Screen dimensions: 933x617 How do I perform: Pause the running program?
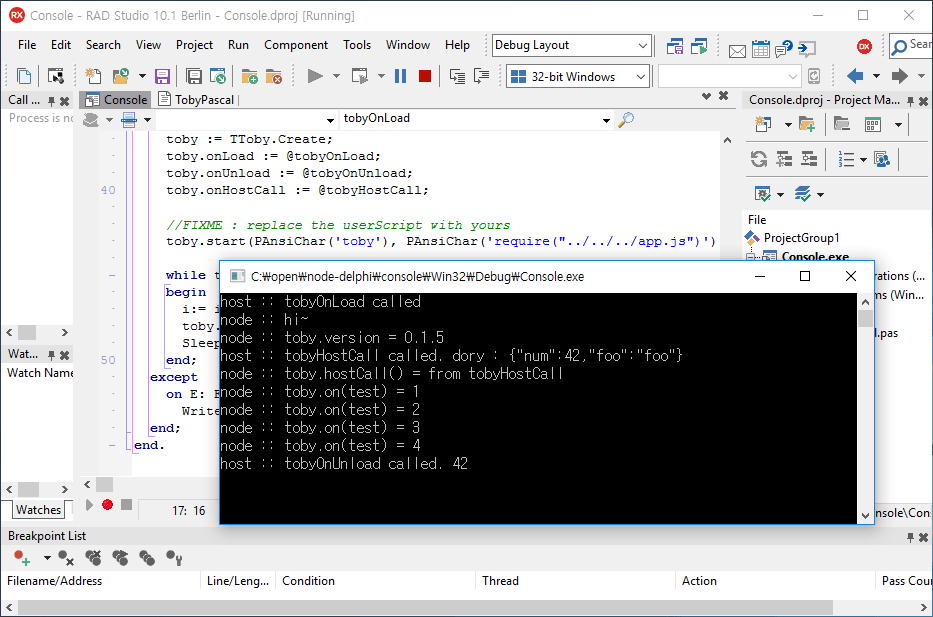(400, 76)
